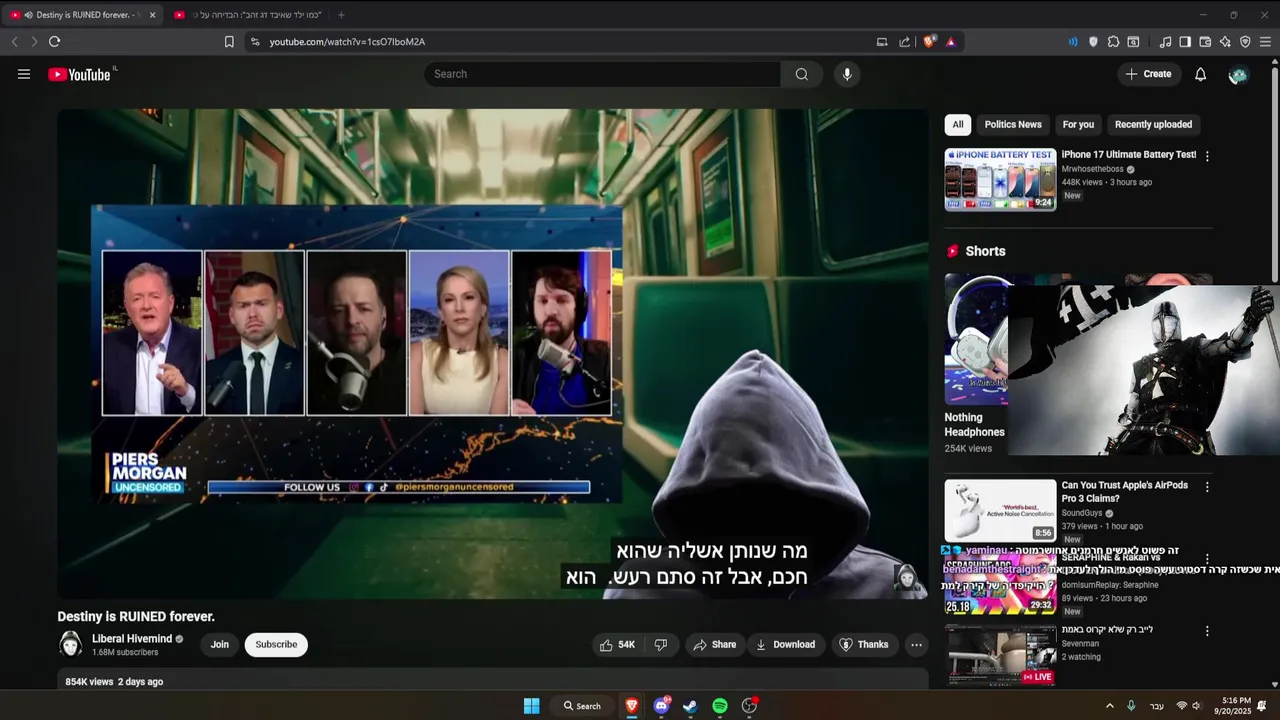Subscribe to Liberal Hivemind
The image size is (1280, 720).
[x=276, y=645]
